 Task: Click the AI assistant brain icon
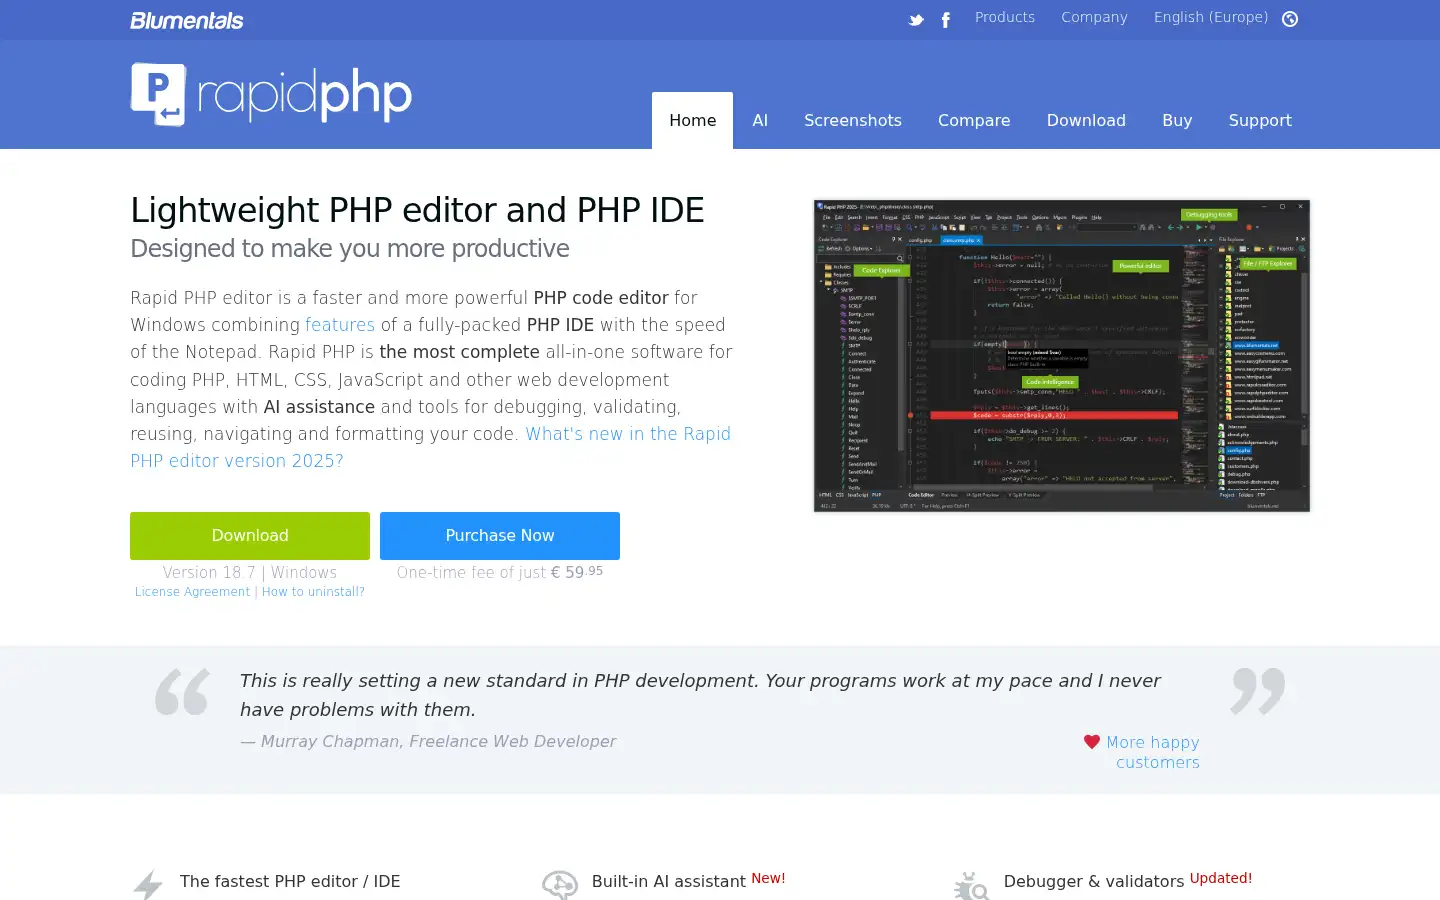click(560, 884)
